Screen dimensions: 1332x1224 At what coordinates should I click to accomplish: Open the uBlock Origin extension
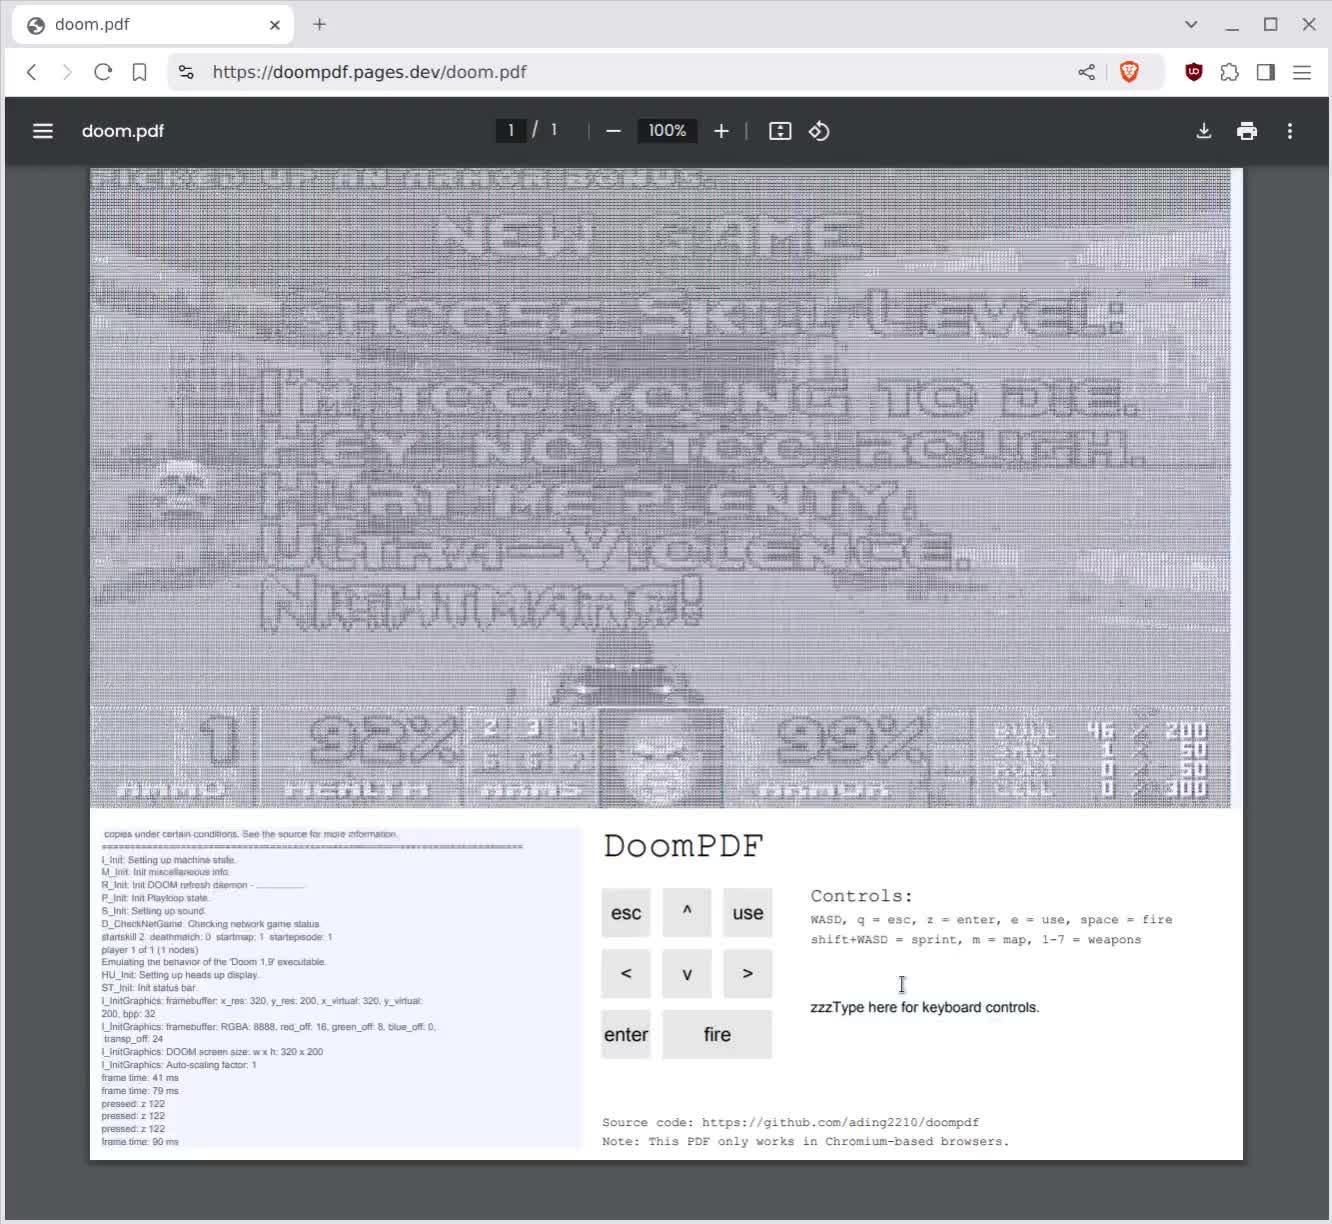pyautogui.click(x=1193, y=71)
